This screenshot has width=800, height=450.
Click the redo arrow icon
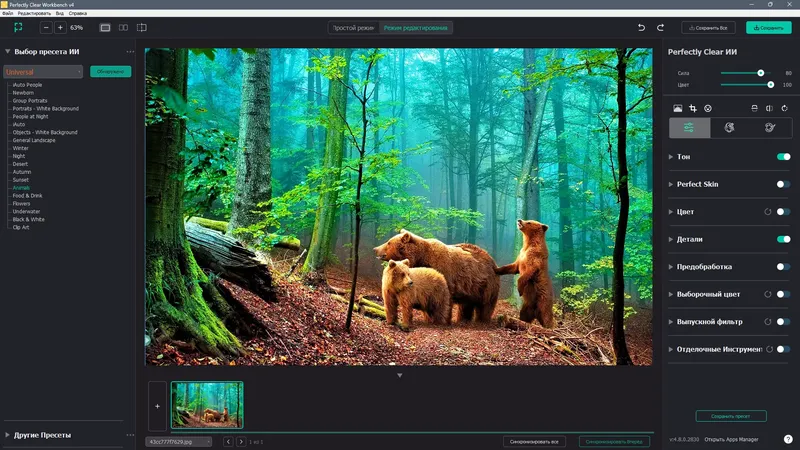pyautogui.click(x=660, y=28)
